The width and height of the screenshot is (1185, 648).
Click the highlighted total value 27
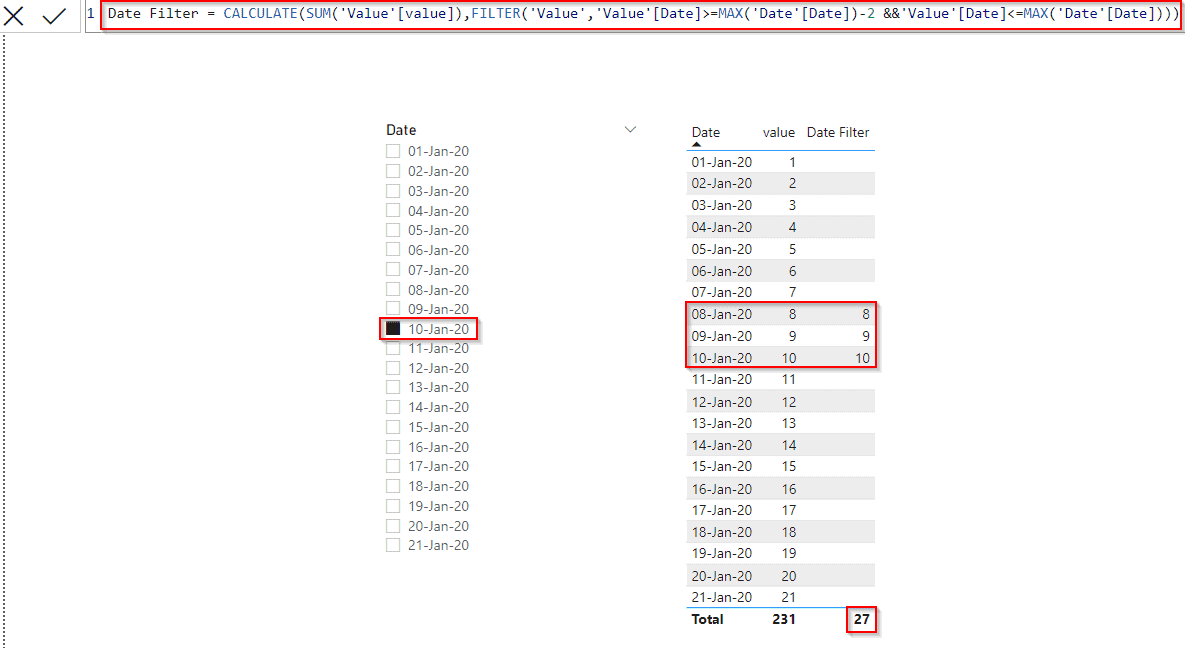coord(861,619)
